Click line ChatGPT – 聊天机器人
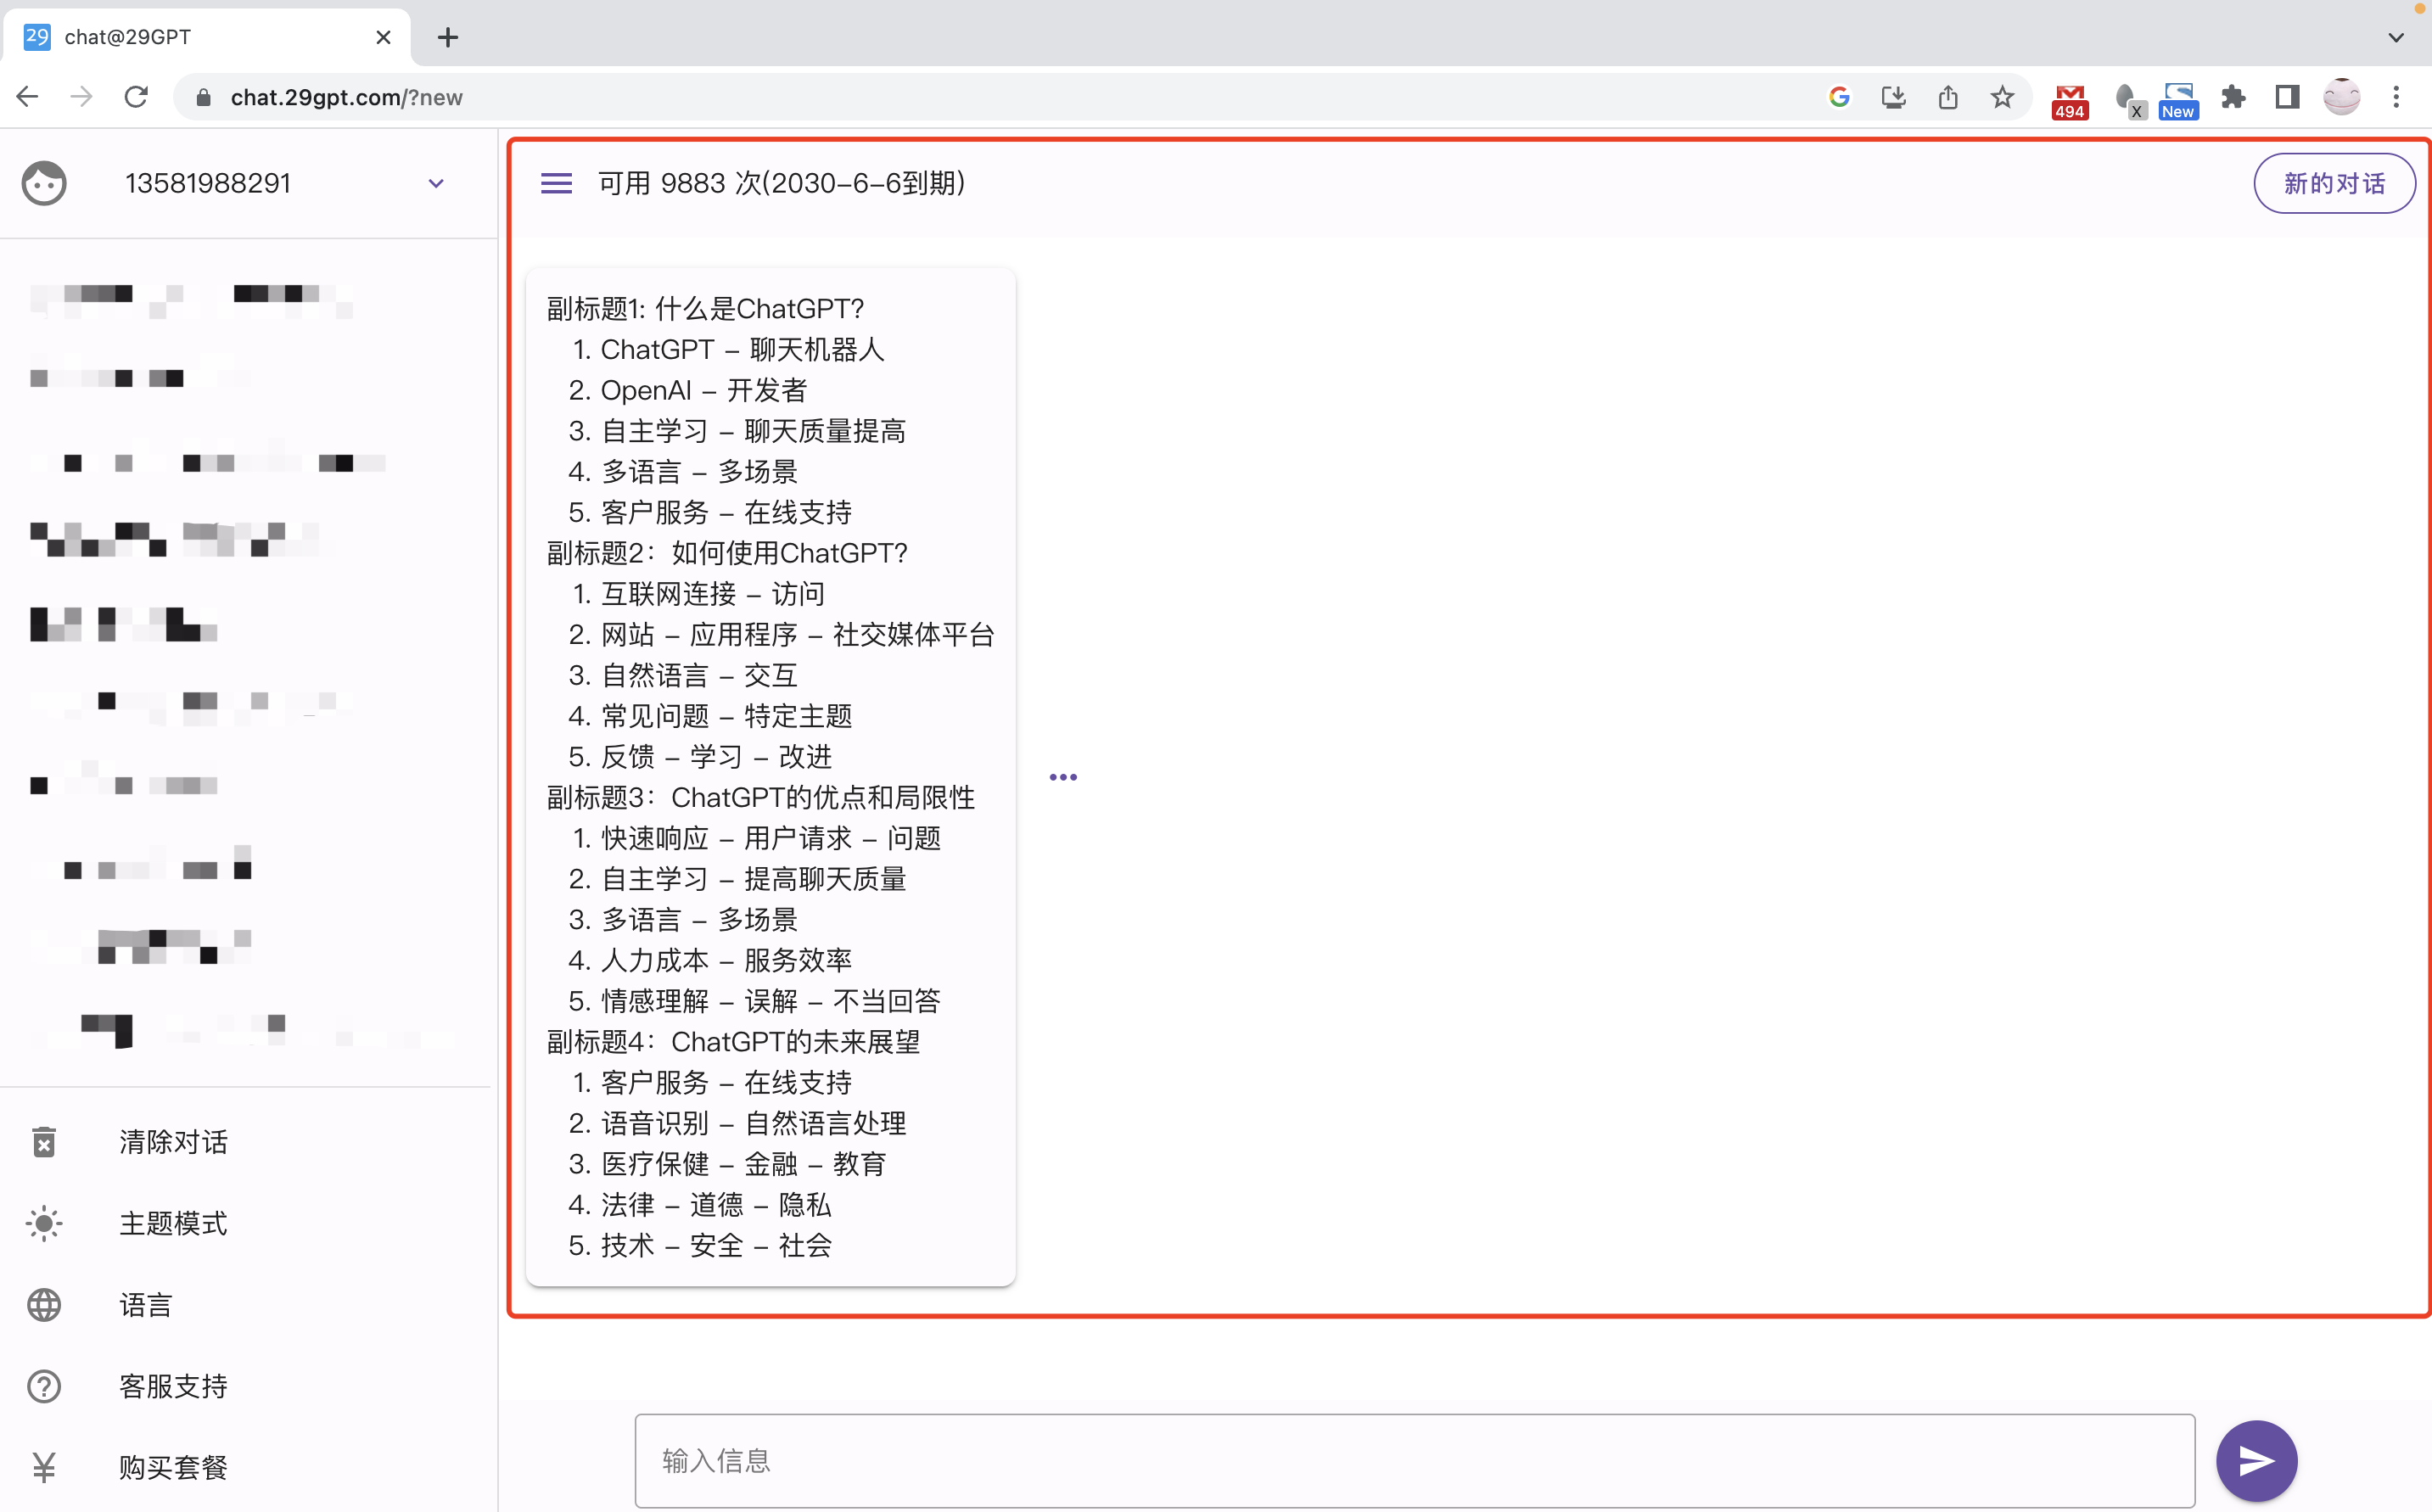Screen dimensions: 2432x1512 [742, 349]
